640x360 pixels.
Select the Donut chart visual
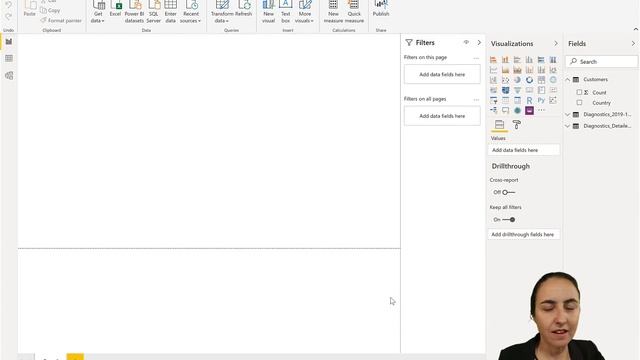pos(529,80)
